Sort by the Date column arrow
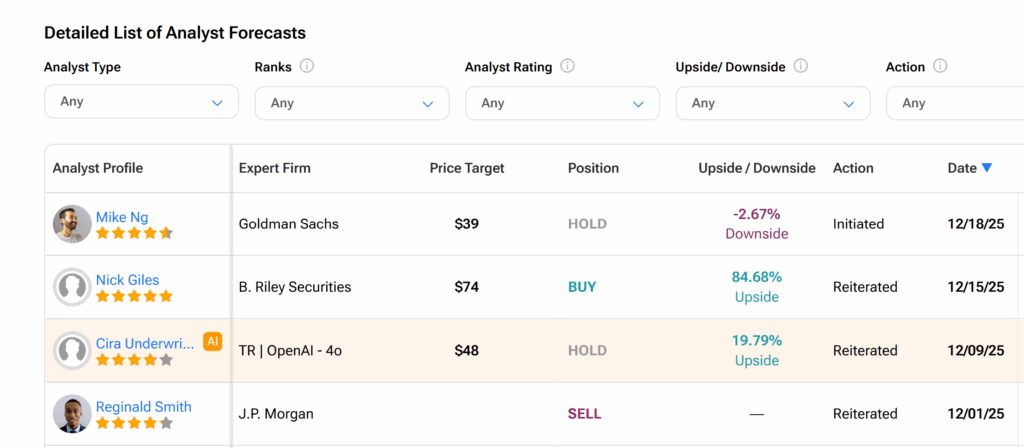The image size is (1024, 448). pos(987,168)
